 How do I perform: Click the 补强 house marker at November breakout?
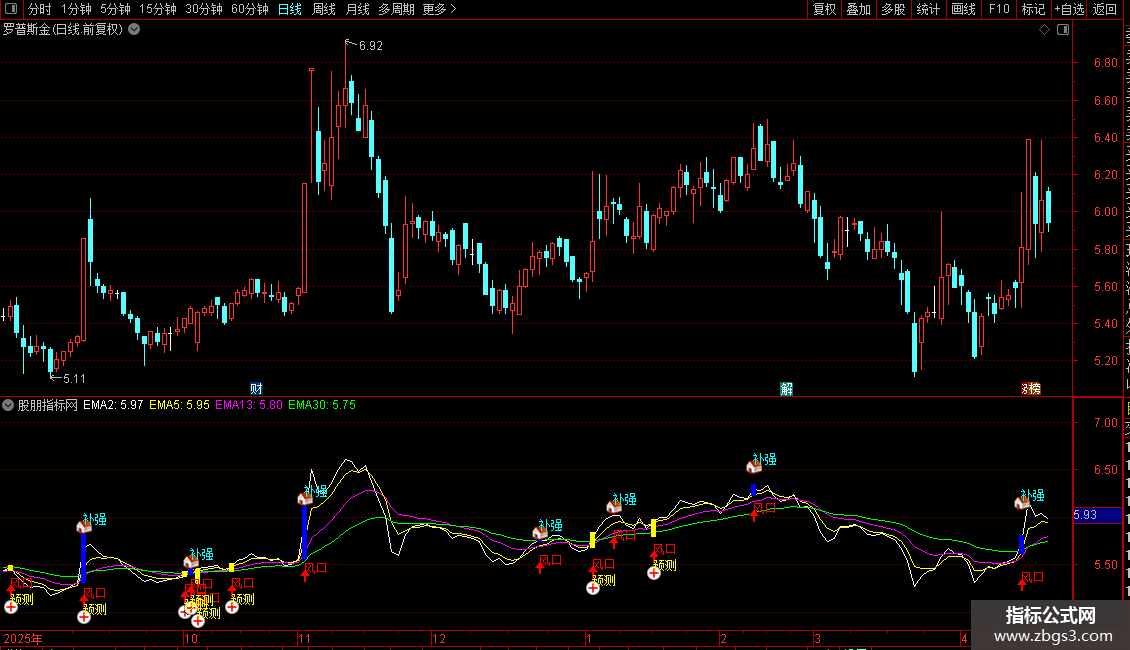(305, 498)
